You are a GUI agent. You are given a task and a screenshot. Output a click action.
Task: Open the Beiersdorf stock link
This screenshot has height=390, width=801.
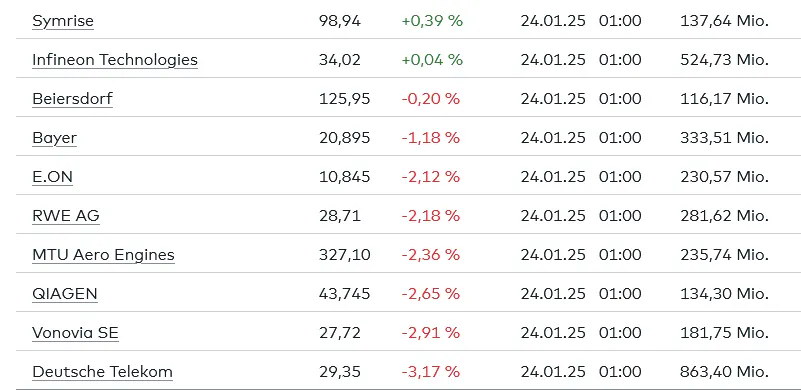pos(72,99)
